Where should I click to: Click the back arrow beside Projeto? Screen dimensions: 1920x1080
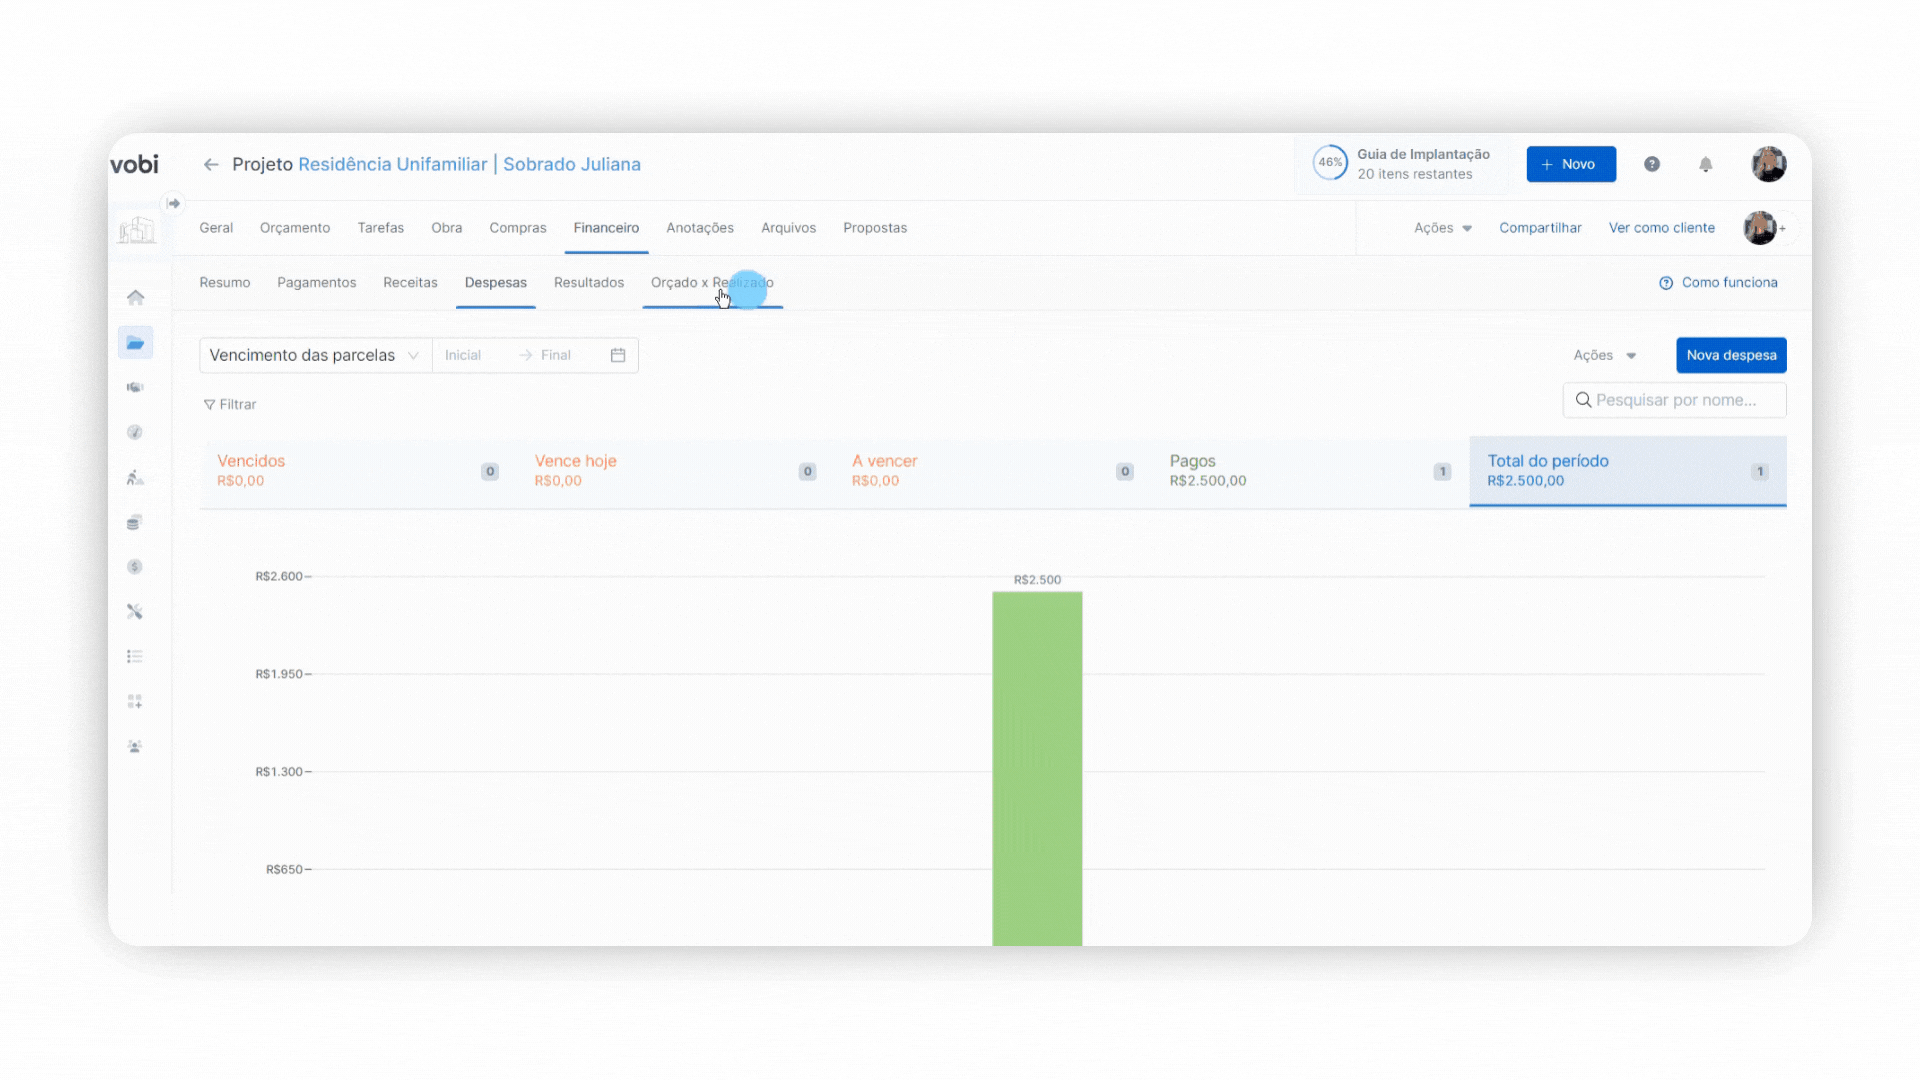[x=211, y=165]
